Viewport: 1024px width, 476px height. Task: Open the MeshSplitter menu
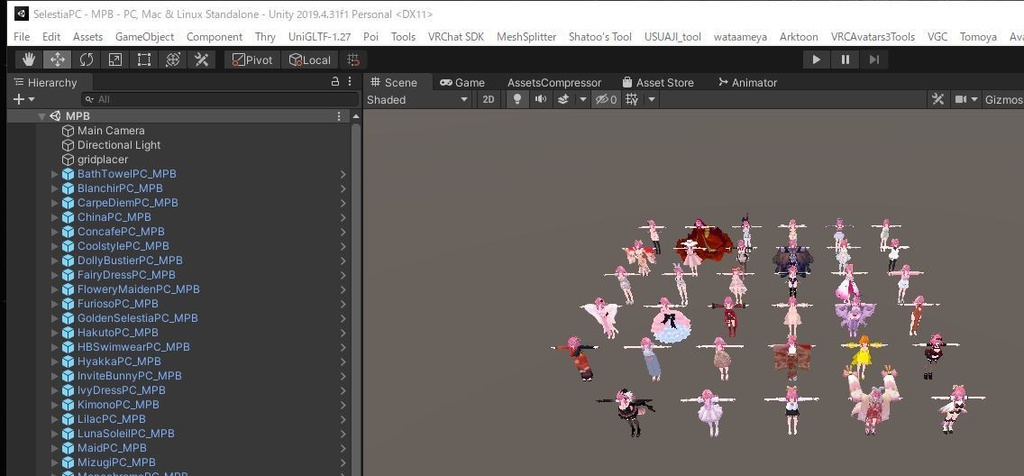[526, 37]
